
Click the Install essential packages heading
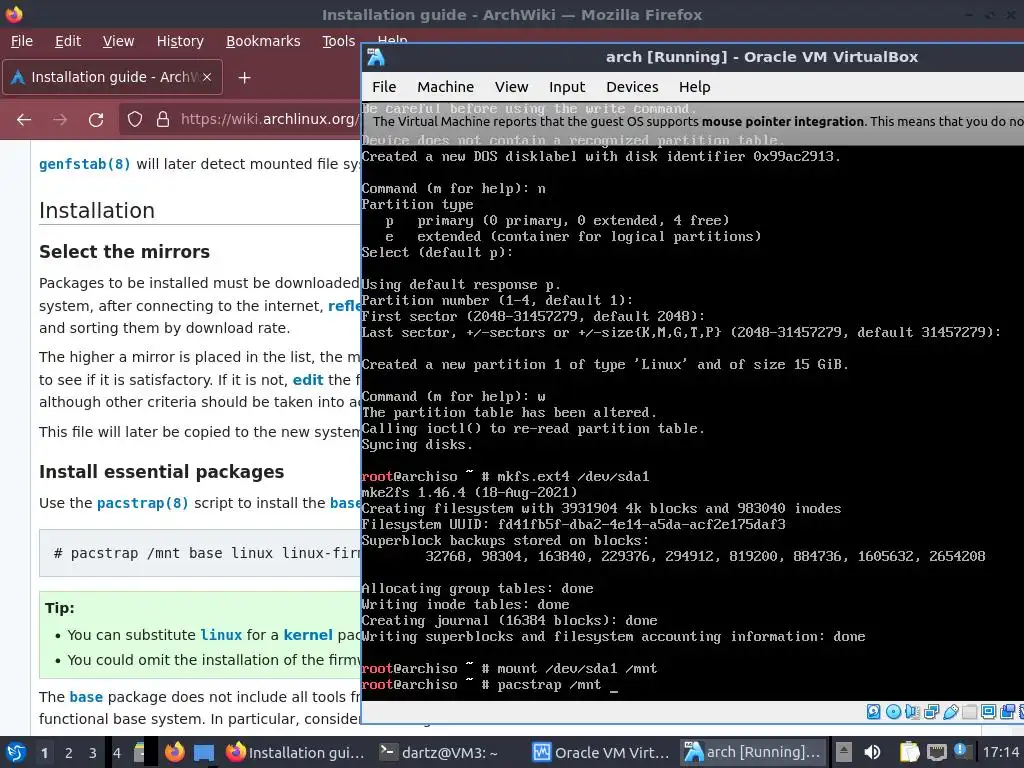pyautogui.click(x=161, y=472)
